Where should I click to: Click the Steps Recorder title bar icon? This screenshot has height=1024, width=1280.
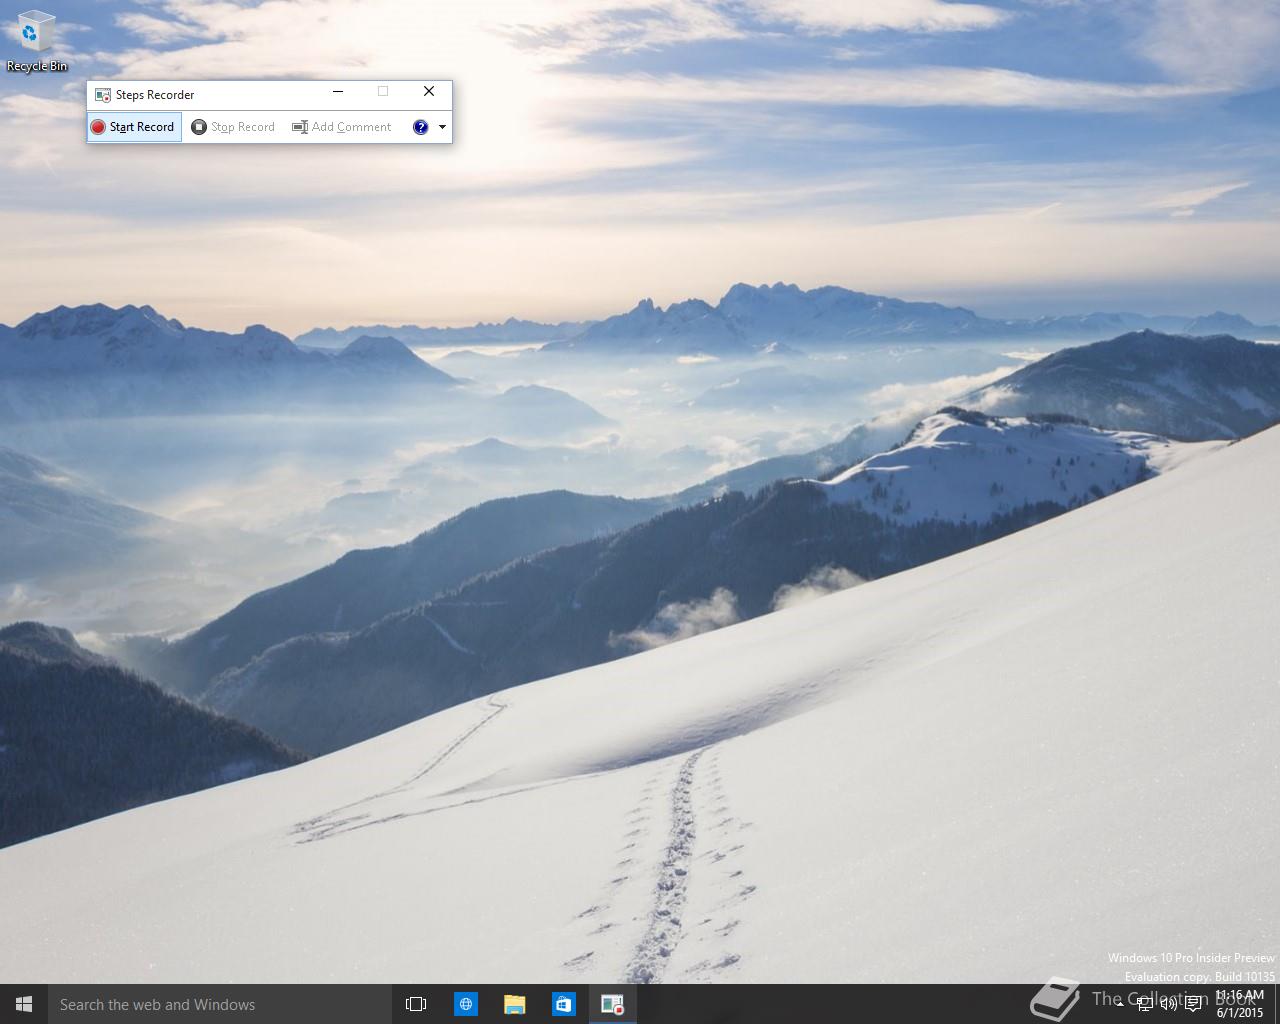(x=103, y=95)
